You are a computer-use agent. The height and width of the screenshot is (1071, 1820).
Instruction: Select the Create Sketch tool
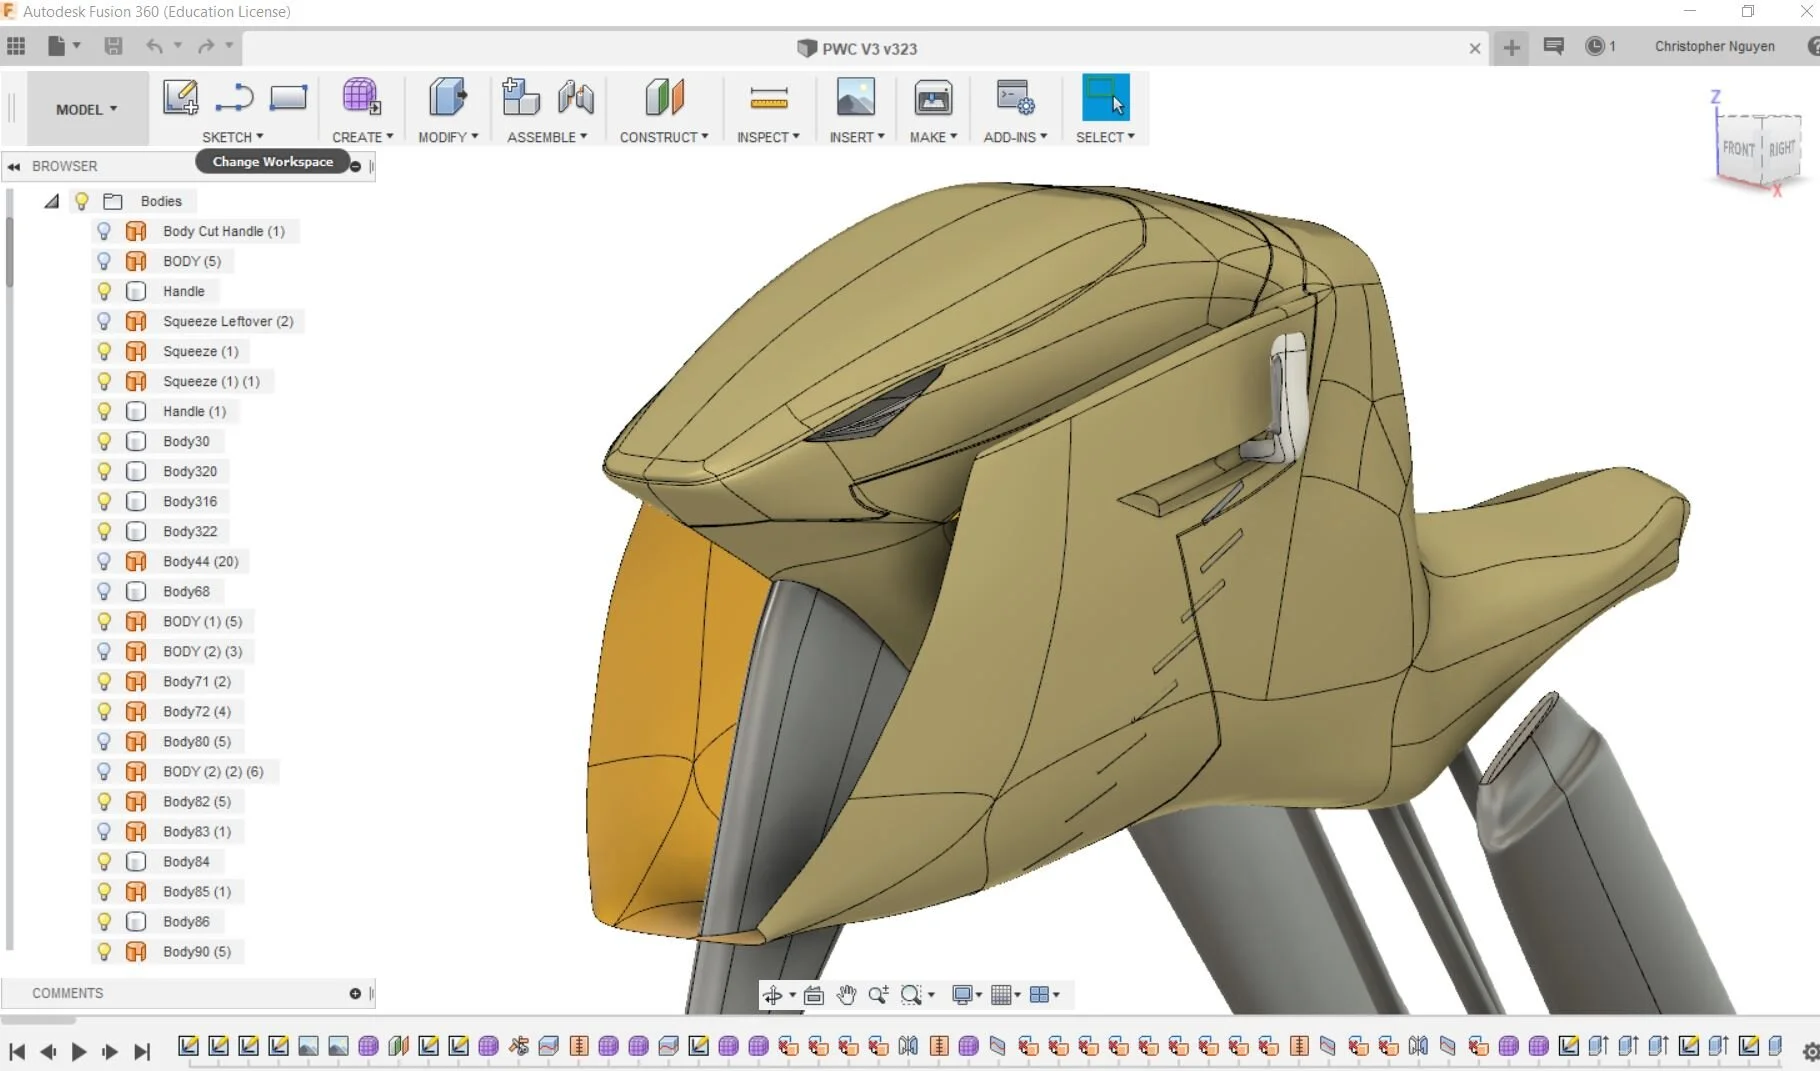click(x=179, y=97)
